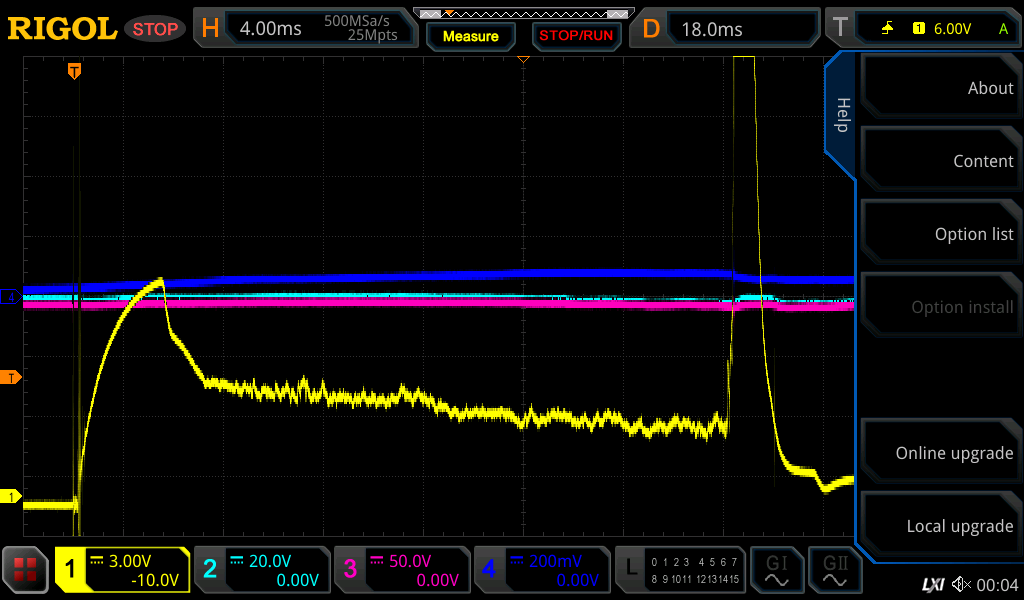The image size is (1024, 600).
Task: Click the RIGOL logo
Action: point(62,29)
